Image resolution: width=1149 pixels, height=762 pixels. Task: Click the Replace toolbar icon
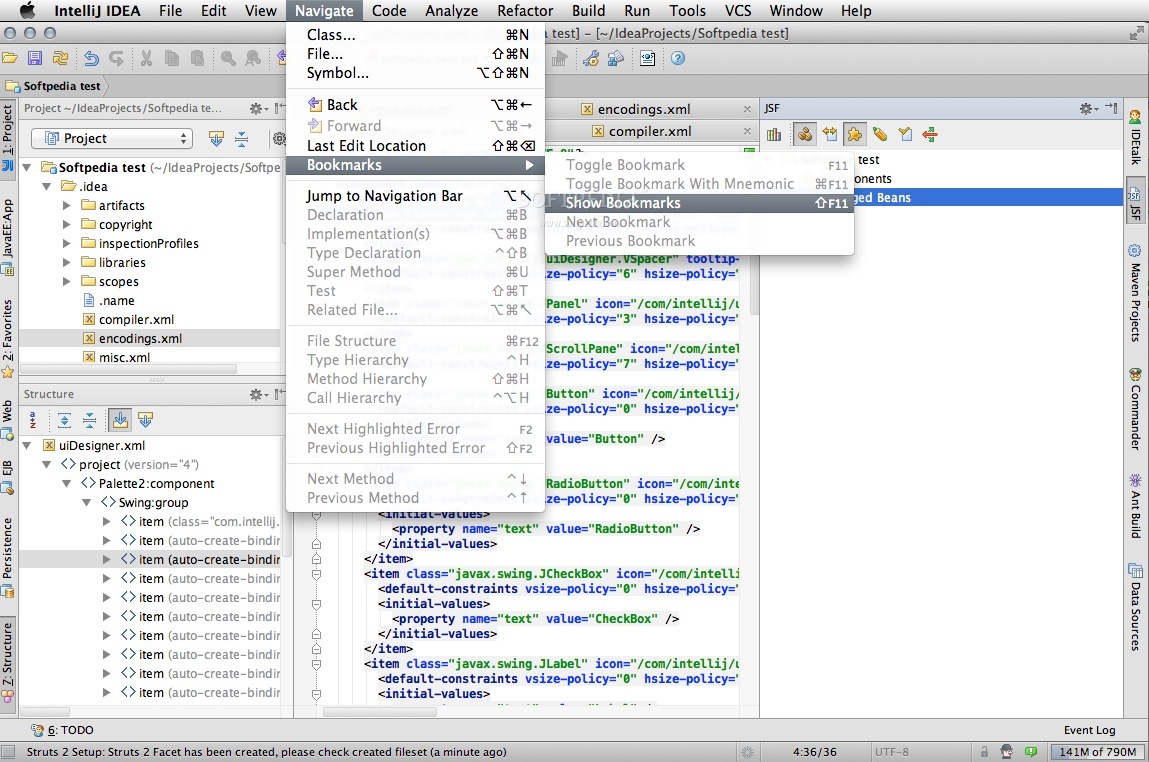coord(253,58)
